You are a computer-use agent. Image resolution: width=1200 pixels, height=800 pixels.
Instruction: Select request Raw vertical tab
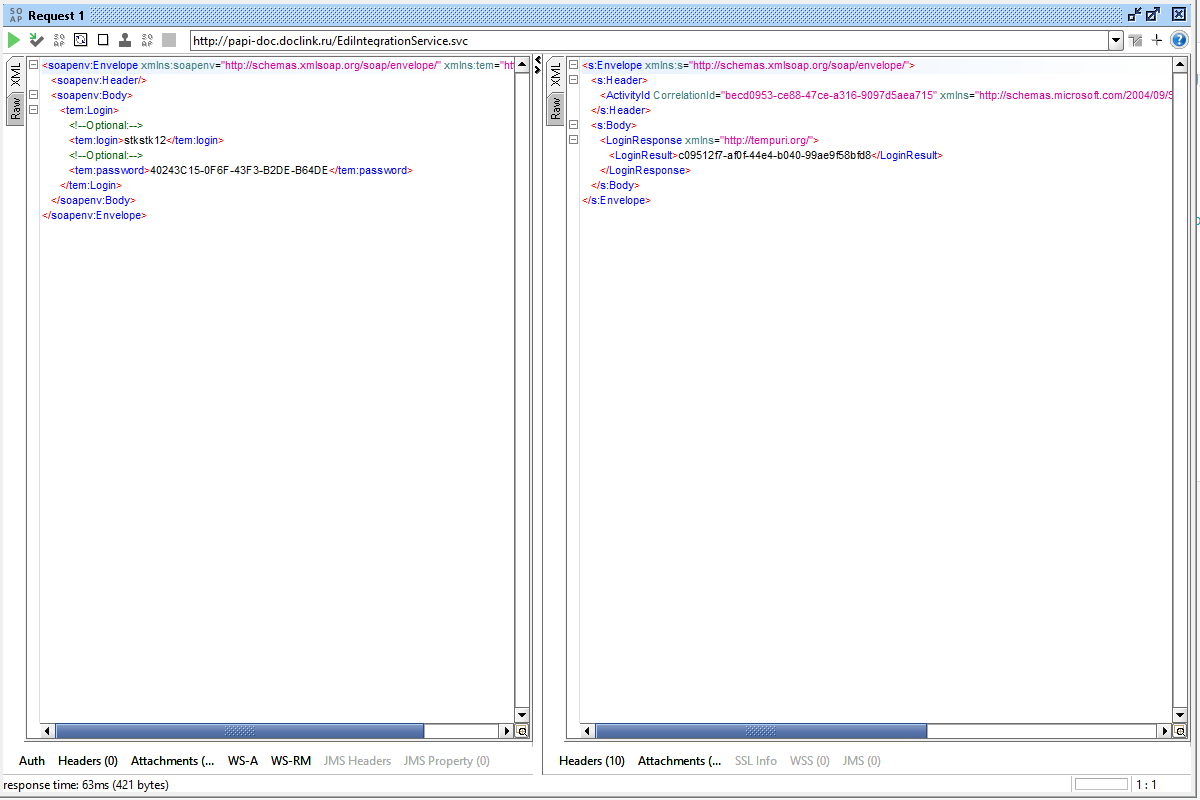[16, 109]
